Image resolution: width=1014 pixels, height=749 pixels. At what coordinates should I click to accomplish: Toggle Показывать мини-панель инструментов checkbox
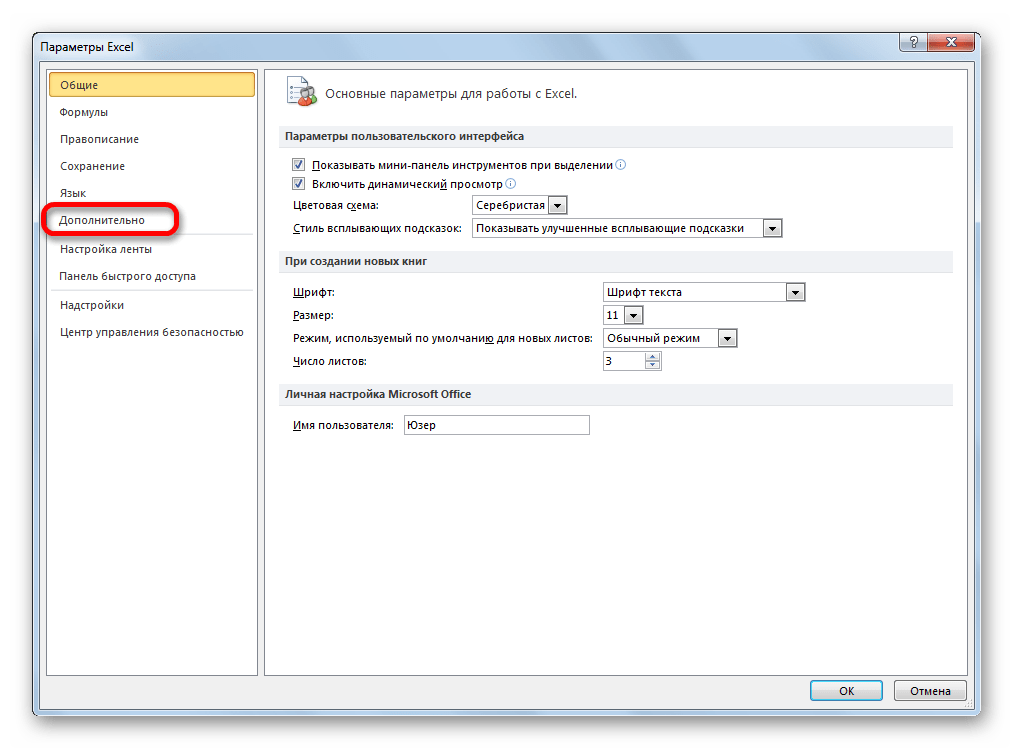click(298, 165)
